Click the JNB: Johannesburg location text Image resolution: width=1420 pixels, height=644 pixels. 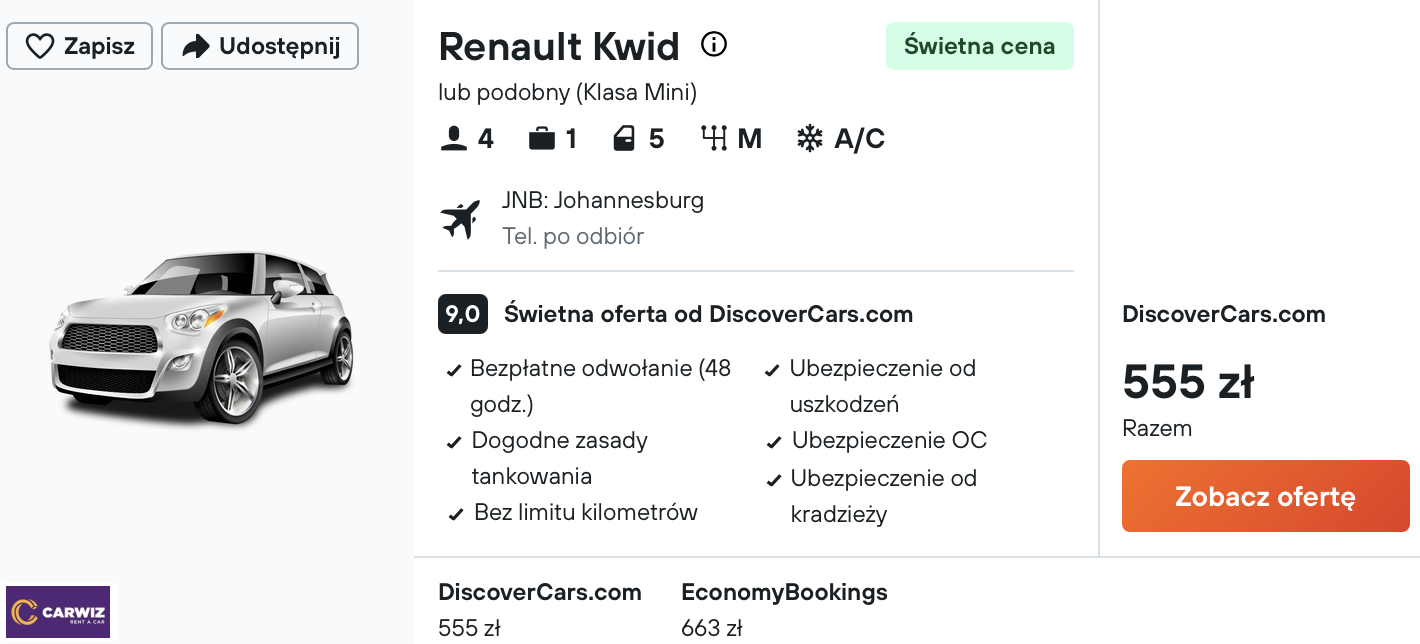603,200
